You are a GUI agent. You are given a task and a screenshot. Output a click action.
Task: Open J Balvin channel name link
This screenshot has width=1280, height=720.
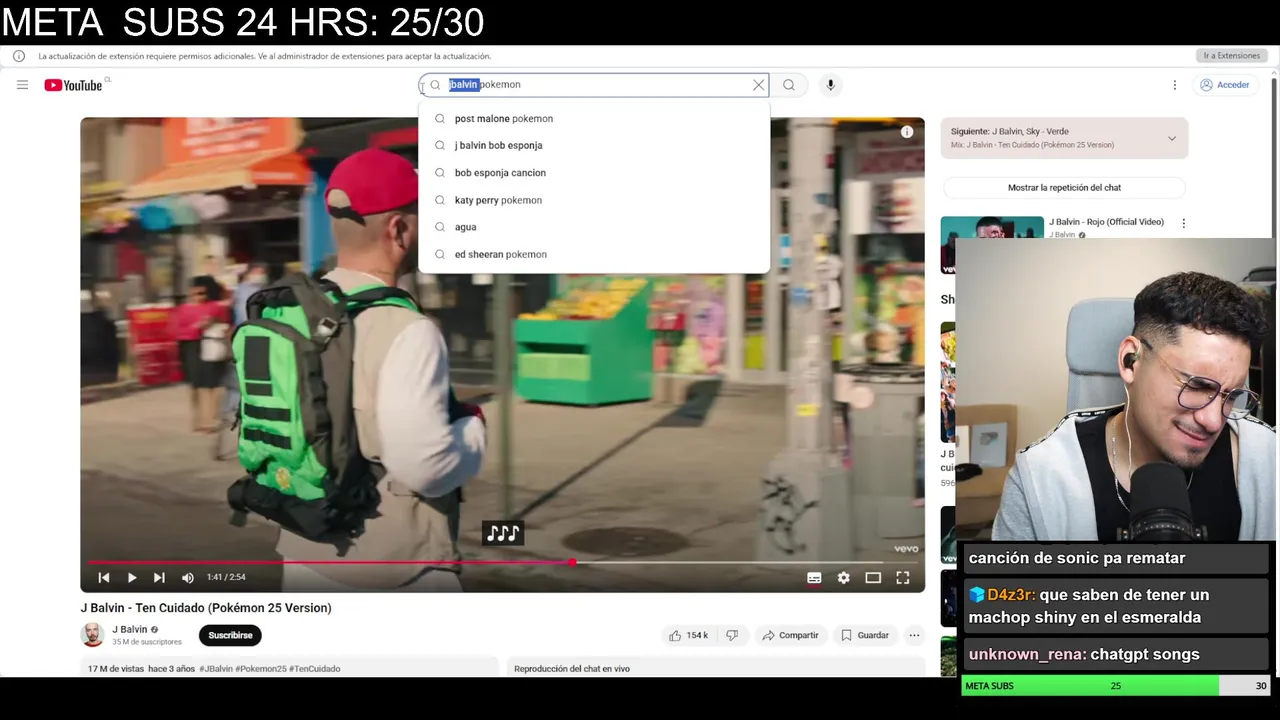pos(129,629)
